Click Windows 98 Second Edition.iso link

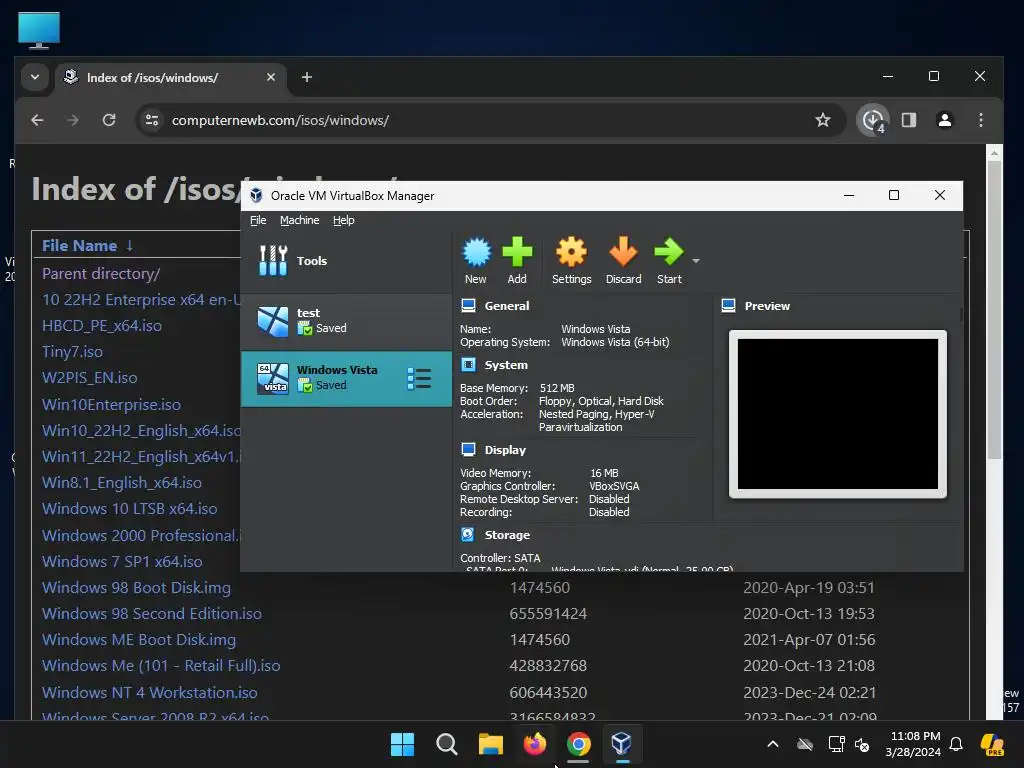point(152,614)
